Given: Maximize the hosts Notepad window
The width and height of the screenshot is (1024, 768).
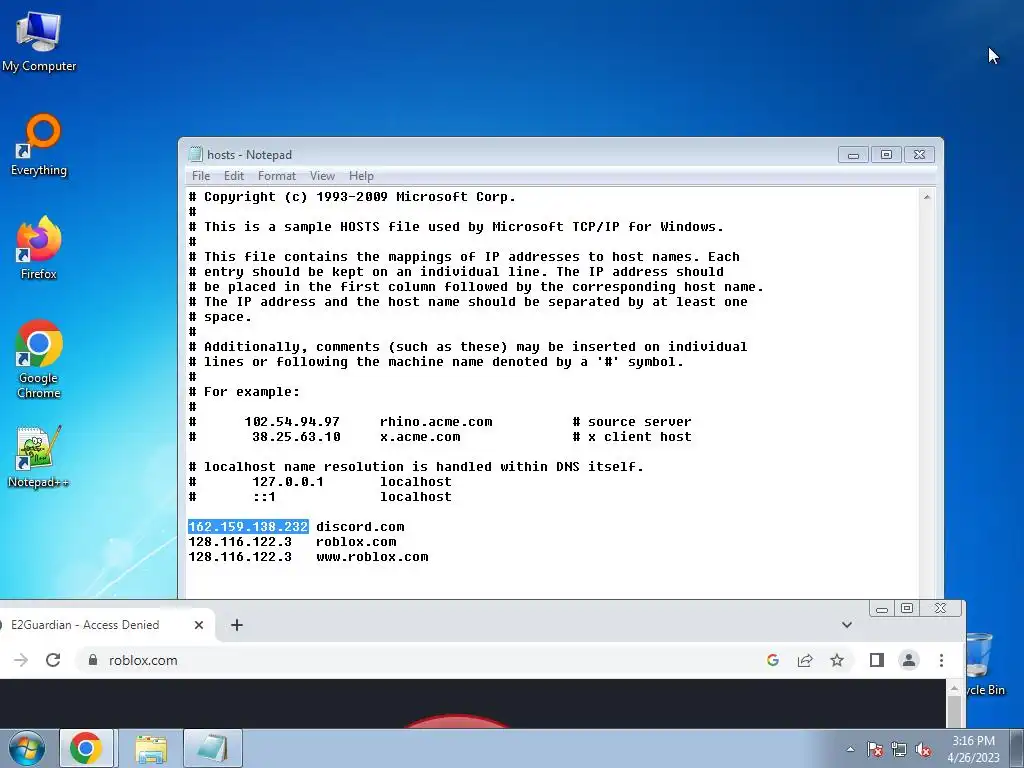Looking at the screenshot, I should tap(886, 155).
